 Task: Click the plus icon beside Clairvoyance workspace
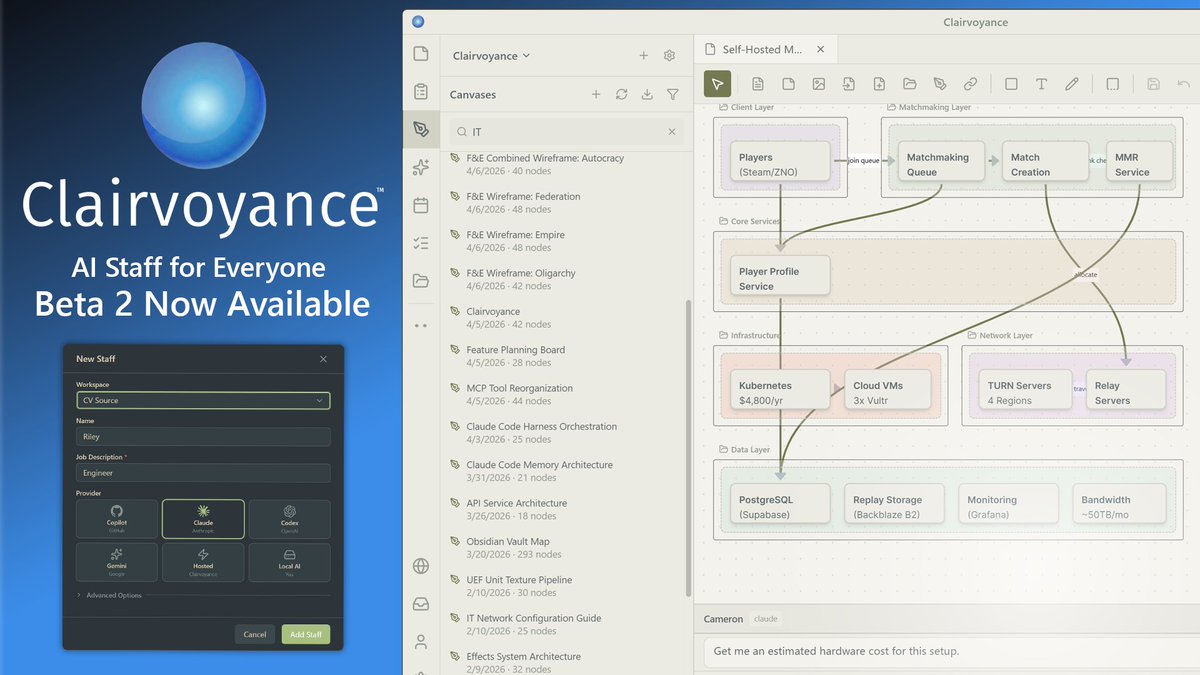click(644, 56)
